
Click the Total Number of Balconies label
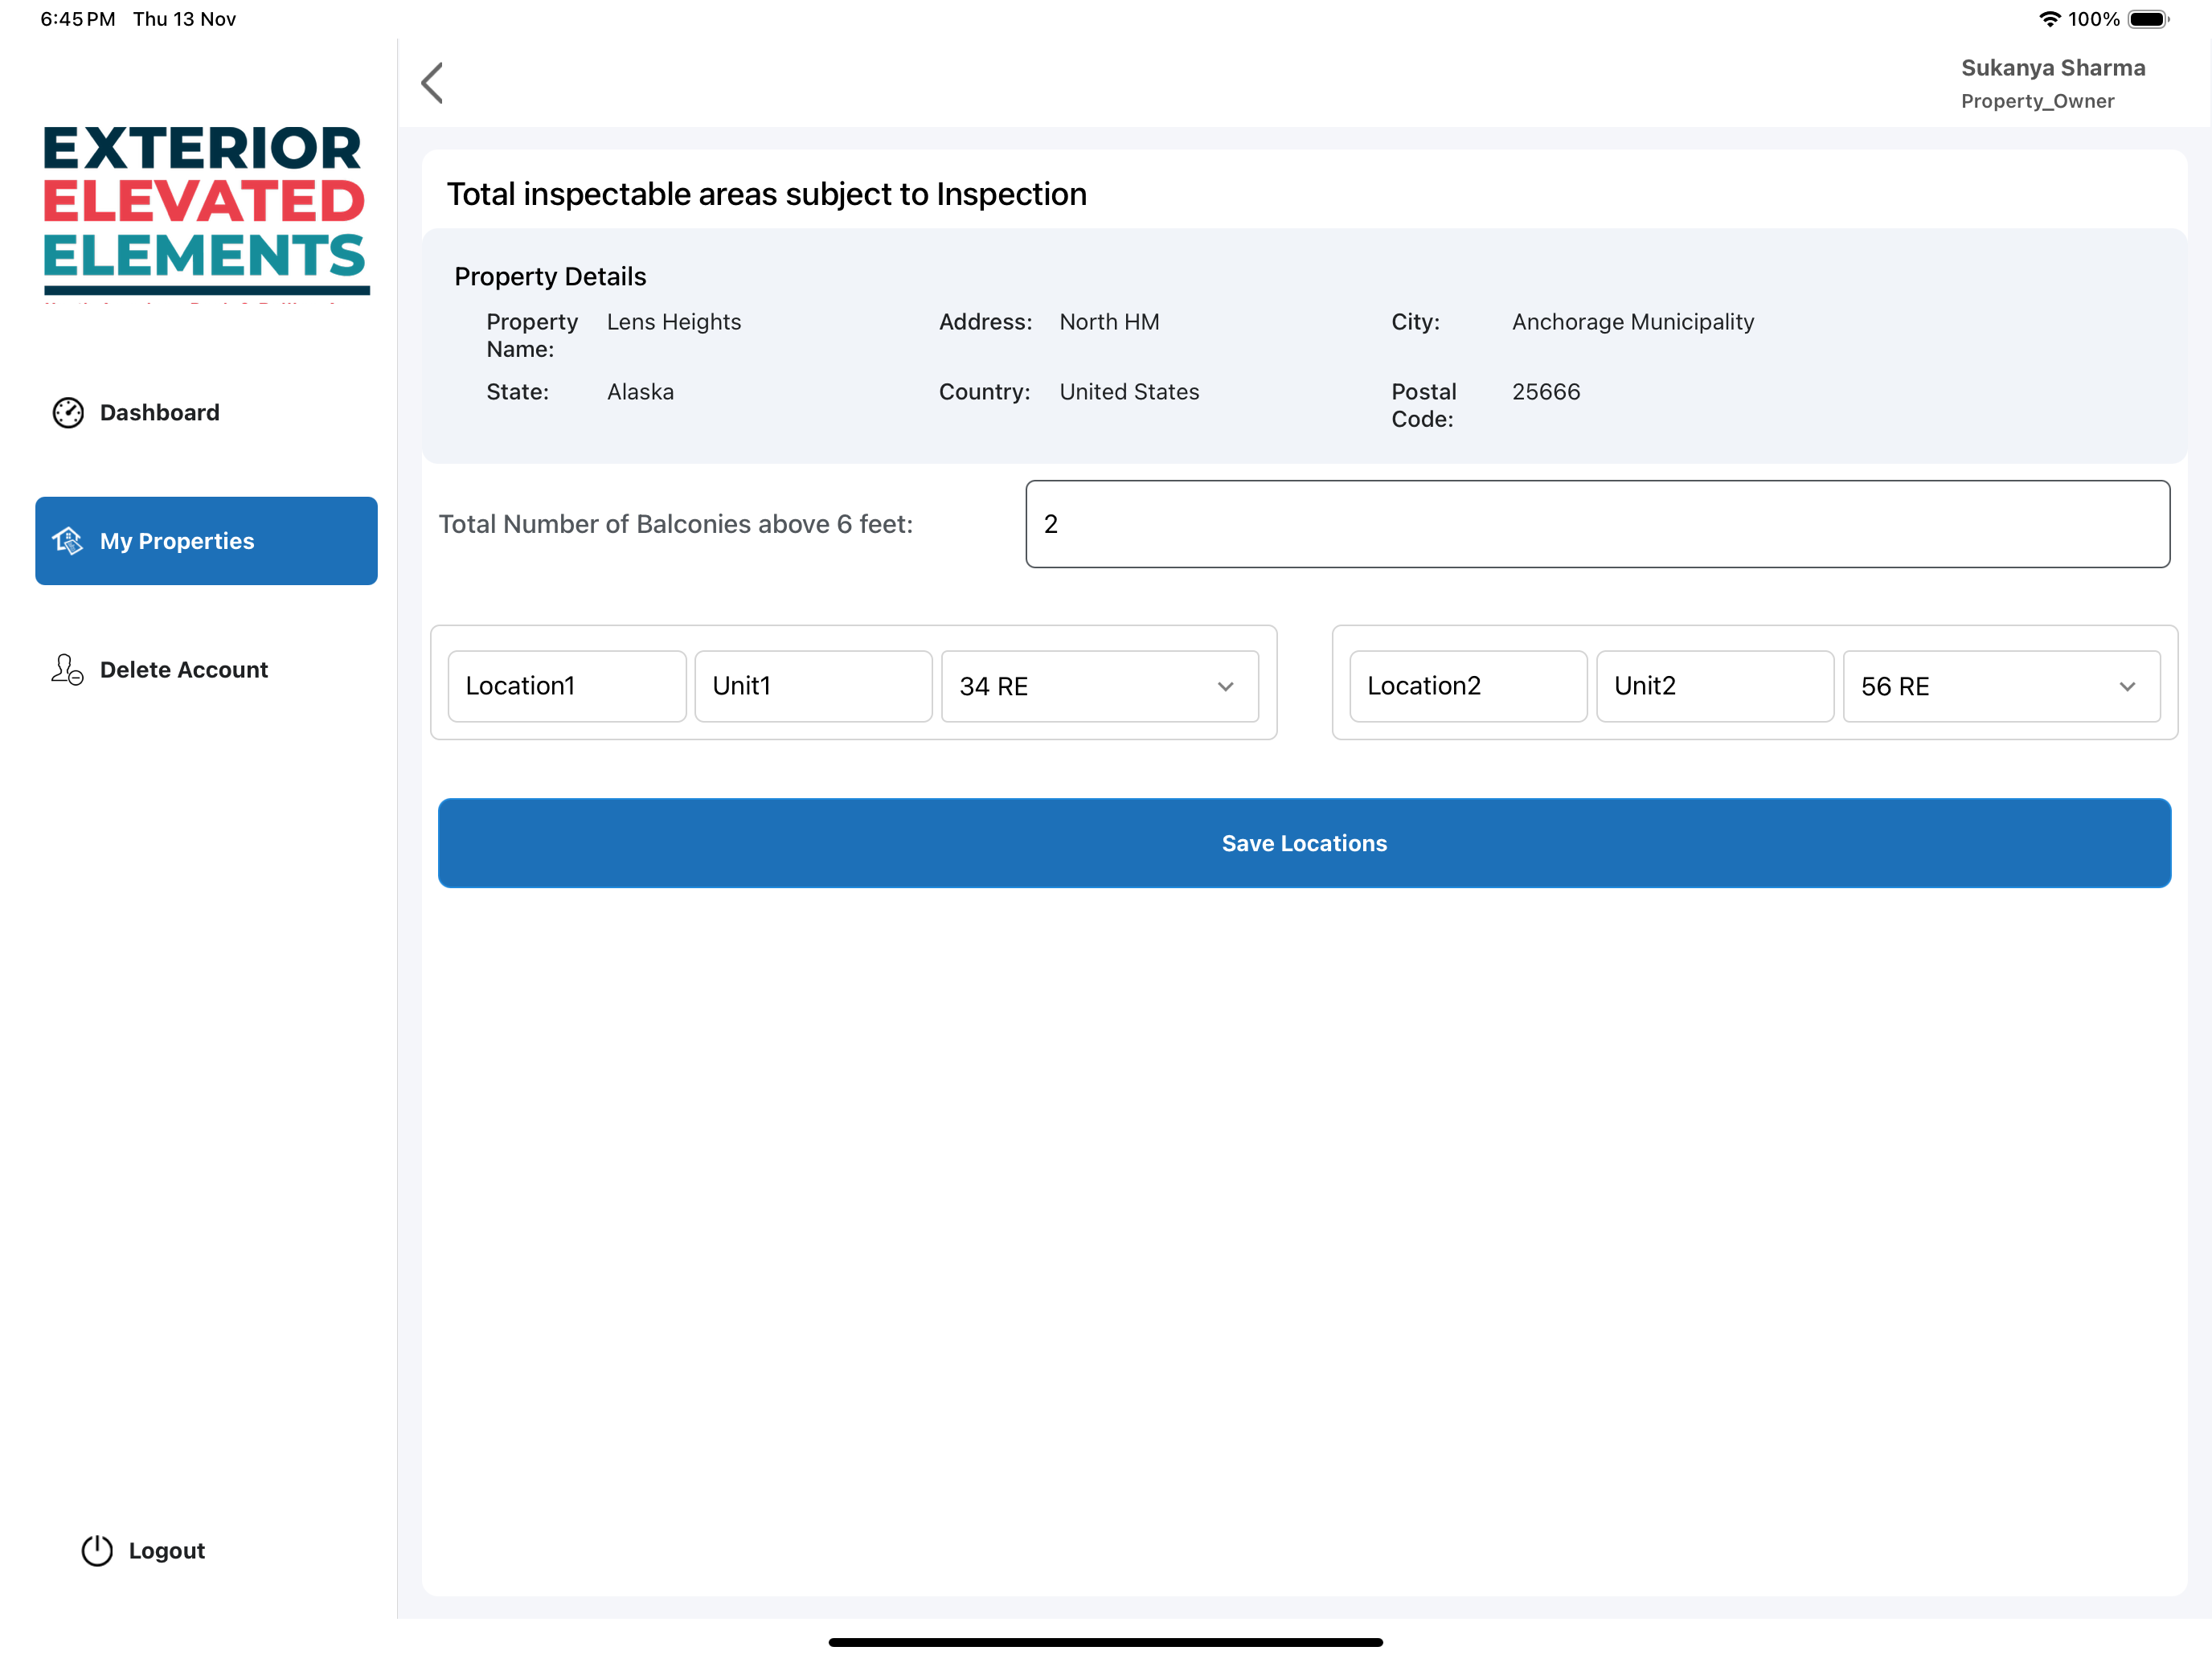[x=676, y=524]
